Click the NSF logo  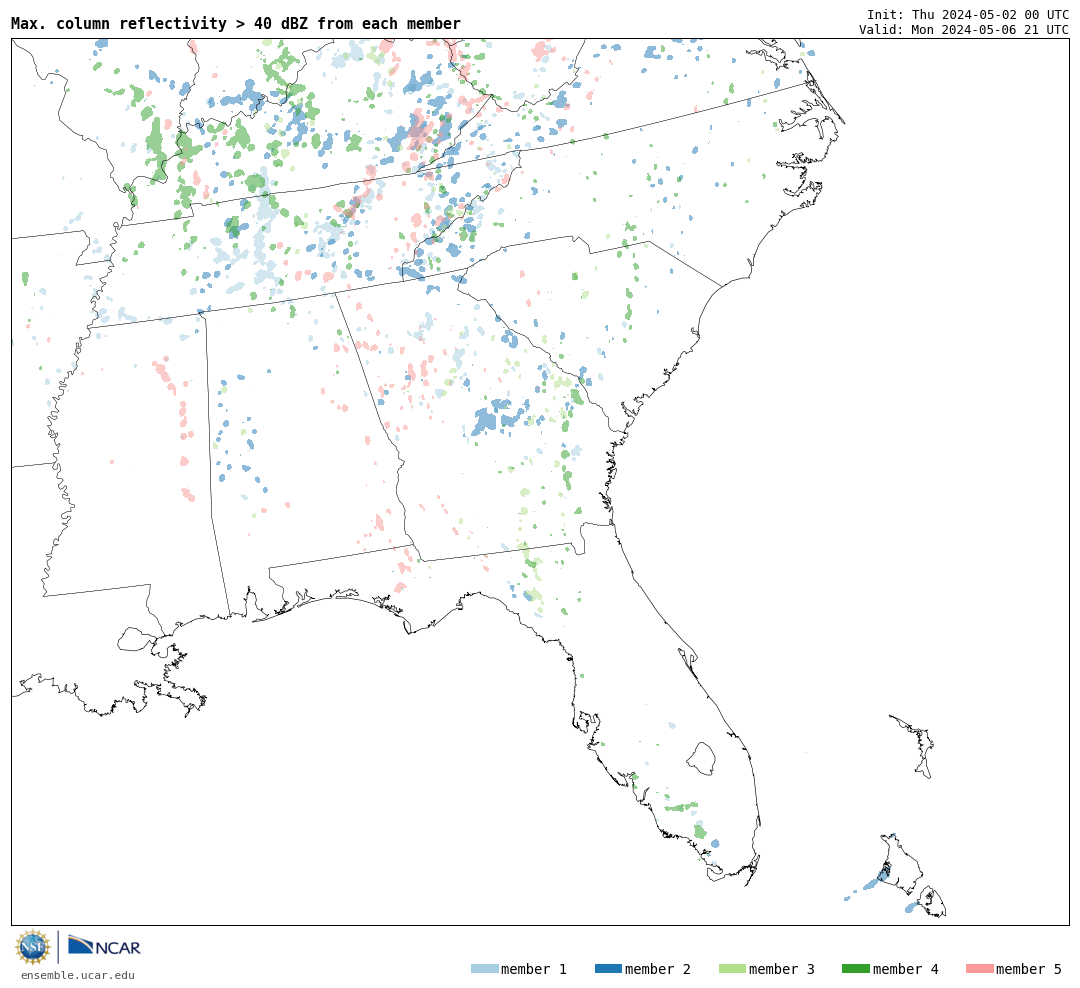click(33, 947)
